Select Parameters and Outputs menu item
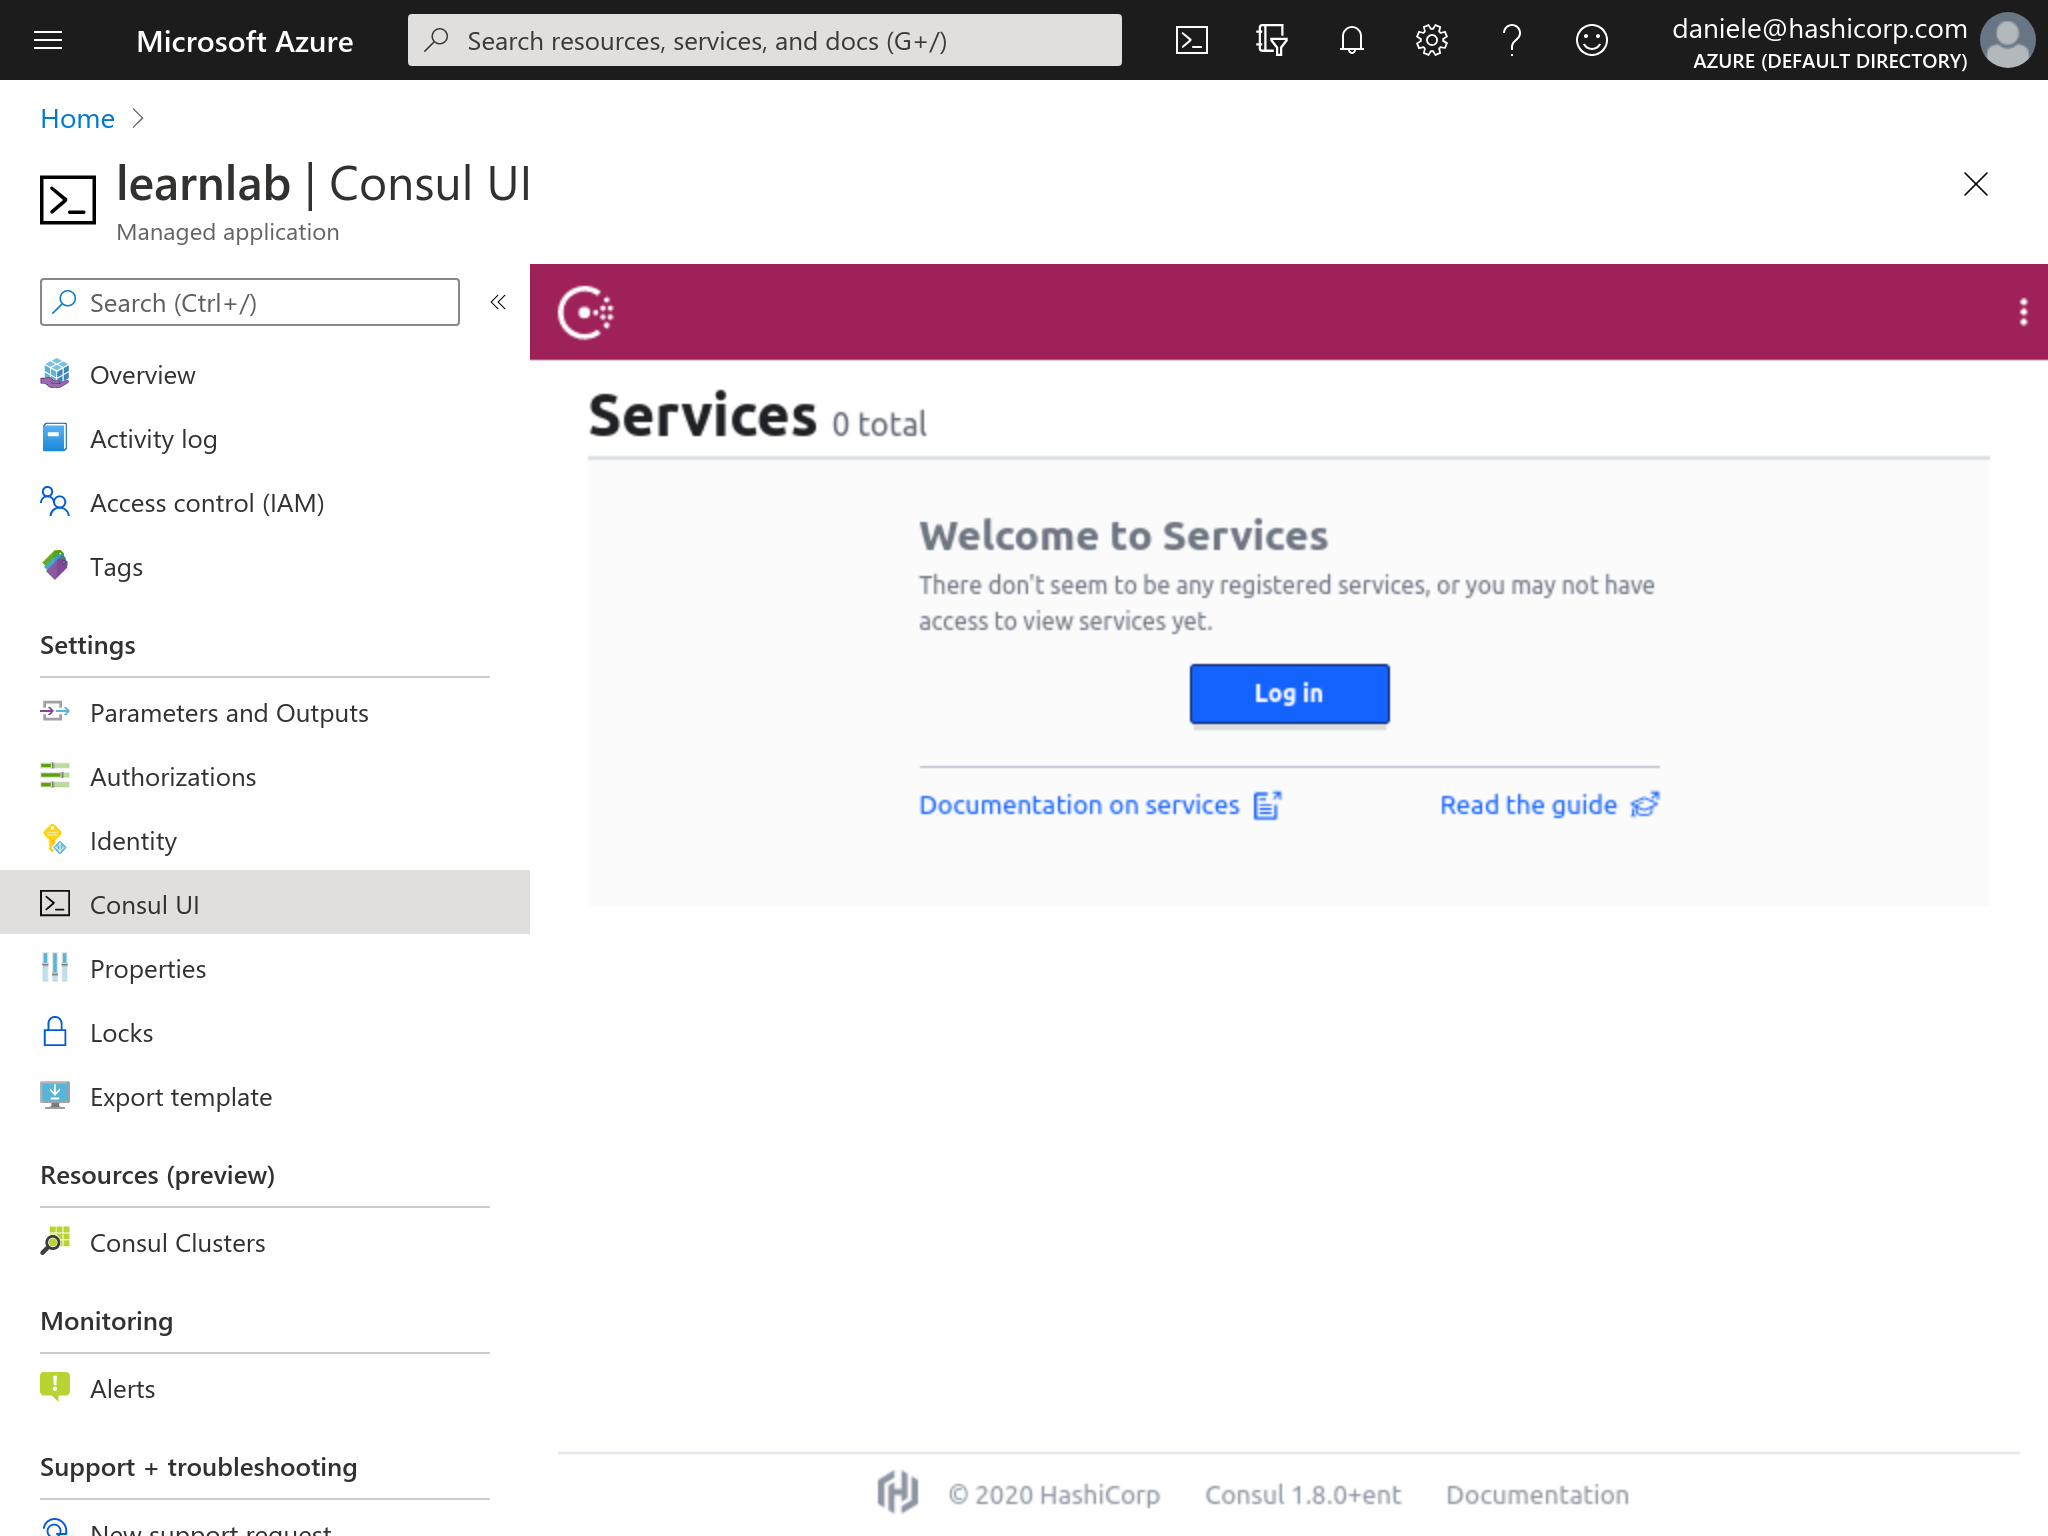 228,713
